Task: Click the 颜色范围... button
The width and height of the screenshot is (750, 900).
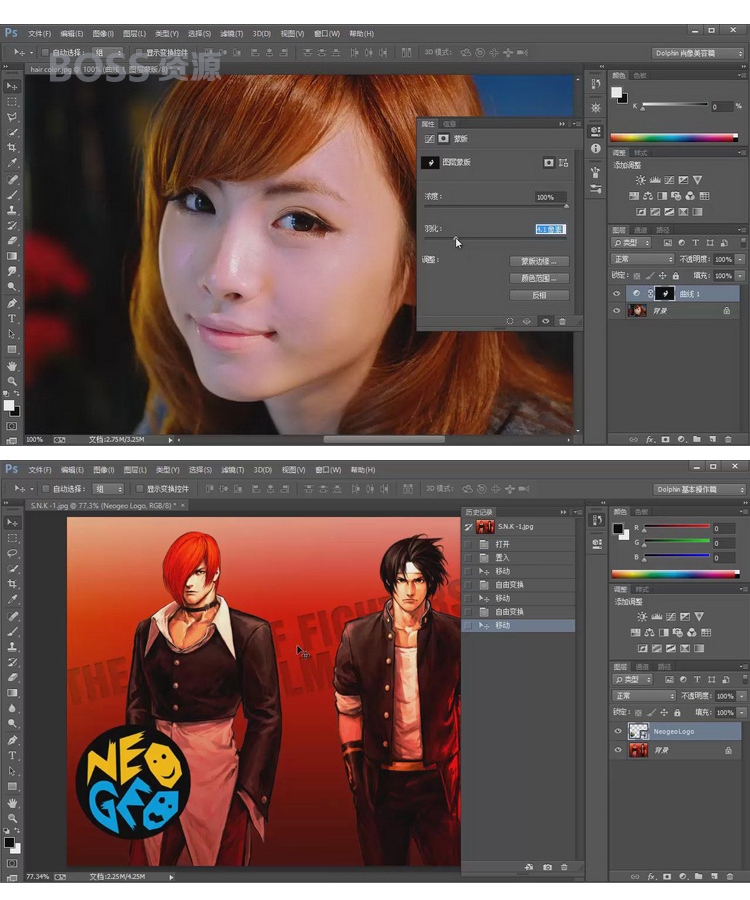Action: point(539,278)
